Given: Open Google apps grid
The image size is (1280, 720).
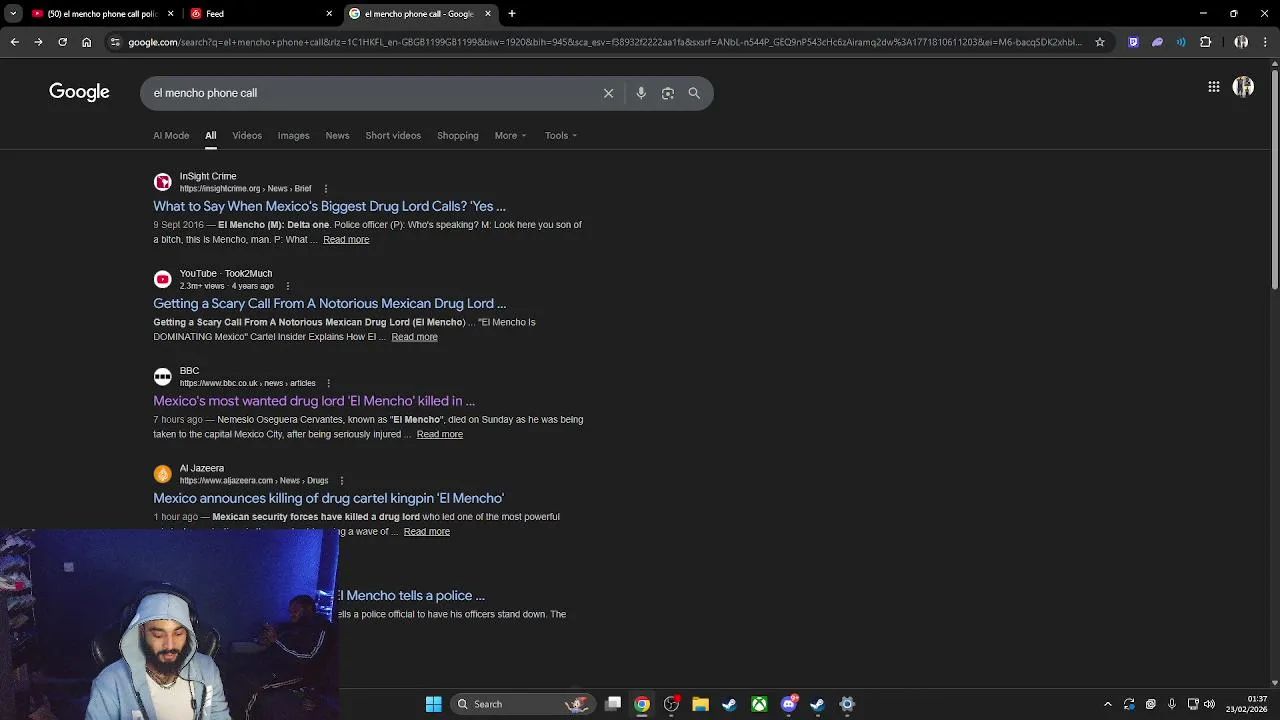Looking at the screenshot, I should (1213, 87).
